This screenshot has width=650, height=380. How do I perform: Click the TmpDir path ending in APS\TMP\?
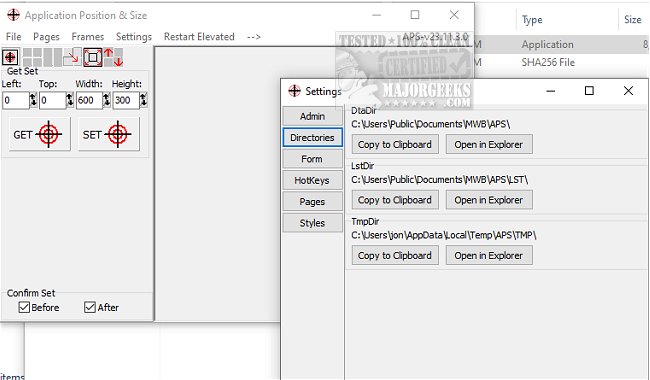(x=444, y=235)
